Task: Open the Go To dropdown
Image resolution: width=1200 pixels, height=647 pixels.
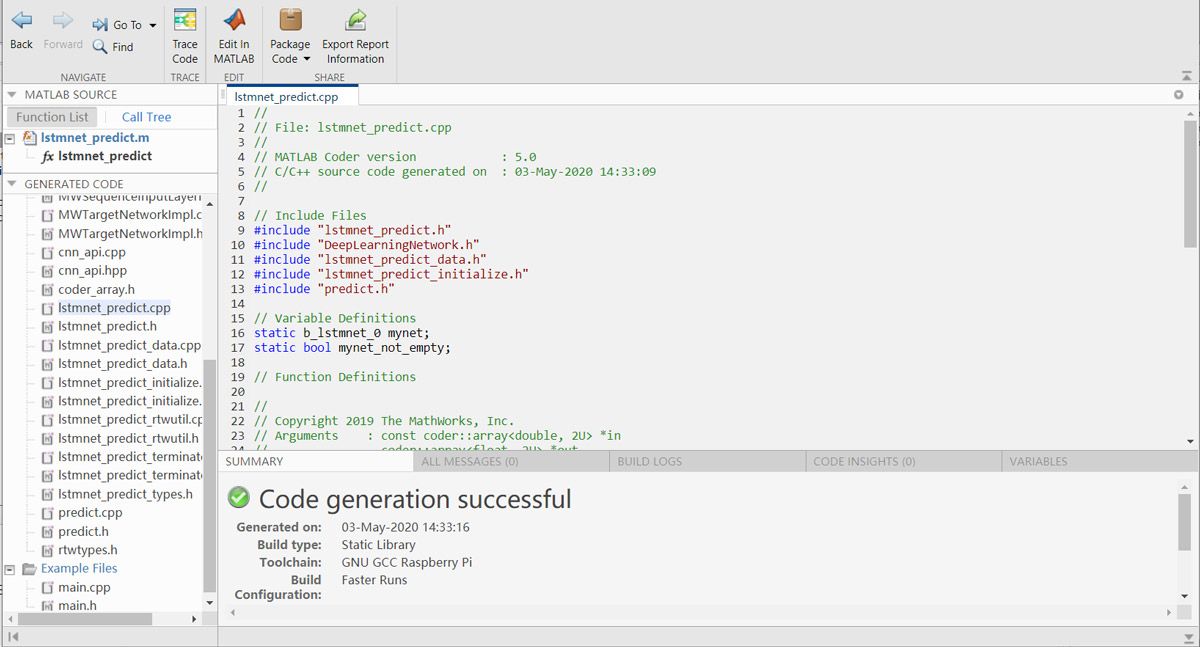Action: coord(152,25)
